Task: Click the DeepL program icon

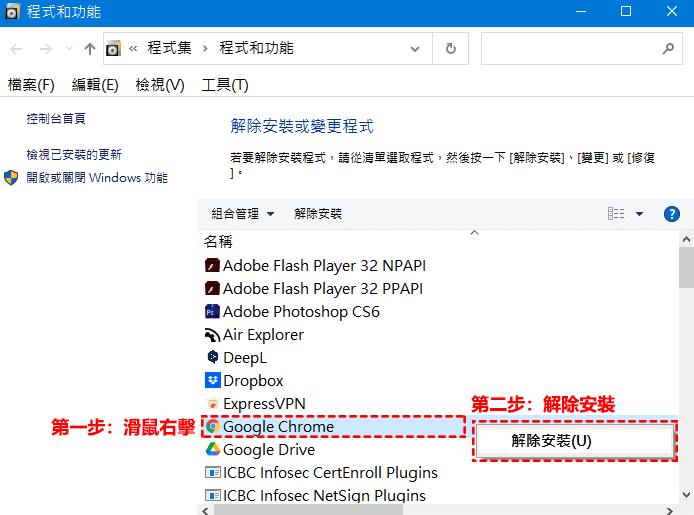Action: pyautogui.click(x=212, y=357)
